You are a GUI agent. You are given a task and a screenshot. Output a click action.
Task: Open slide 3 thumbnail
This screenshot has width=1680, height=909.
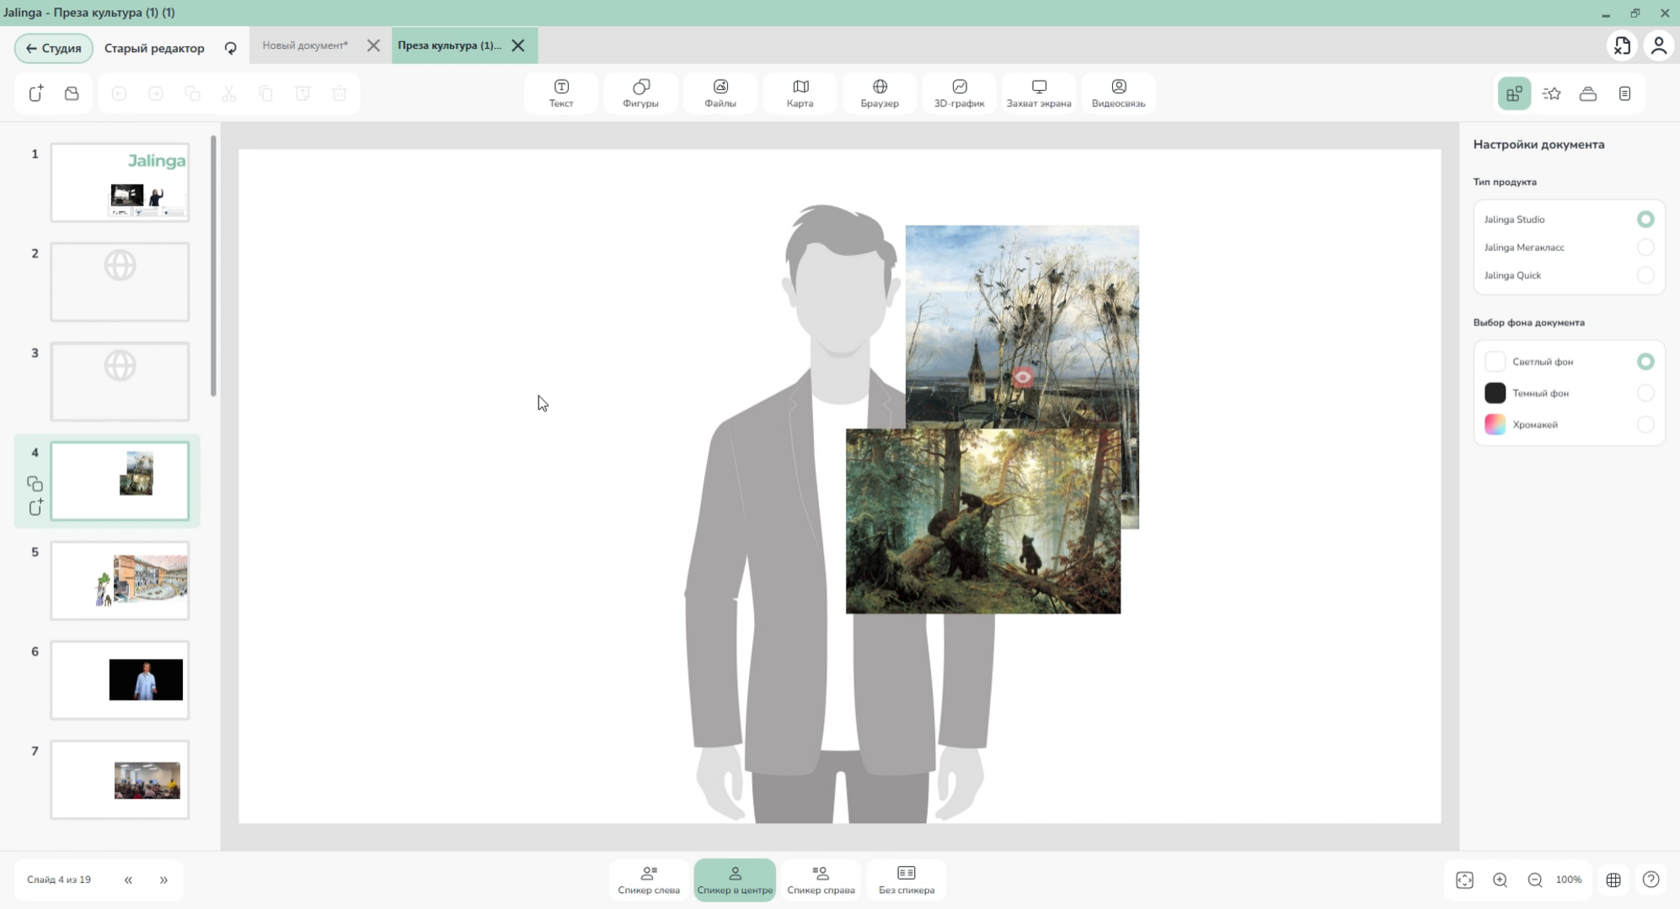[x=120, y=382]
